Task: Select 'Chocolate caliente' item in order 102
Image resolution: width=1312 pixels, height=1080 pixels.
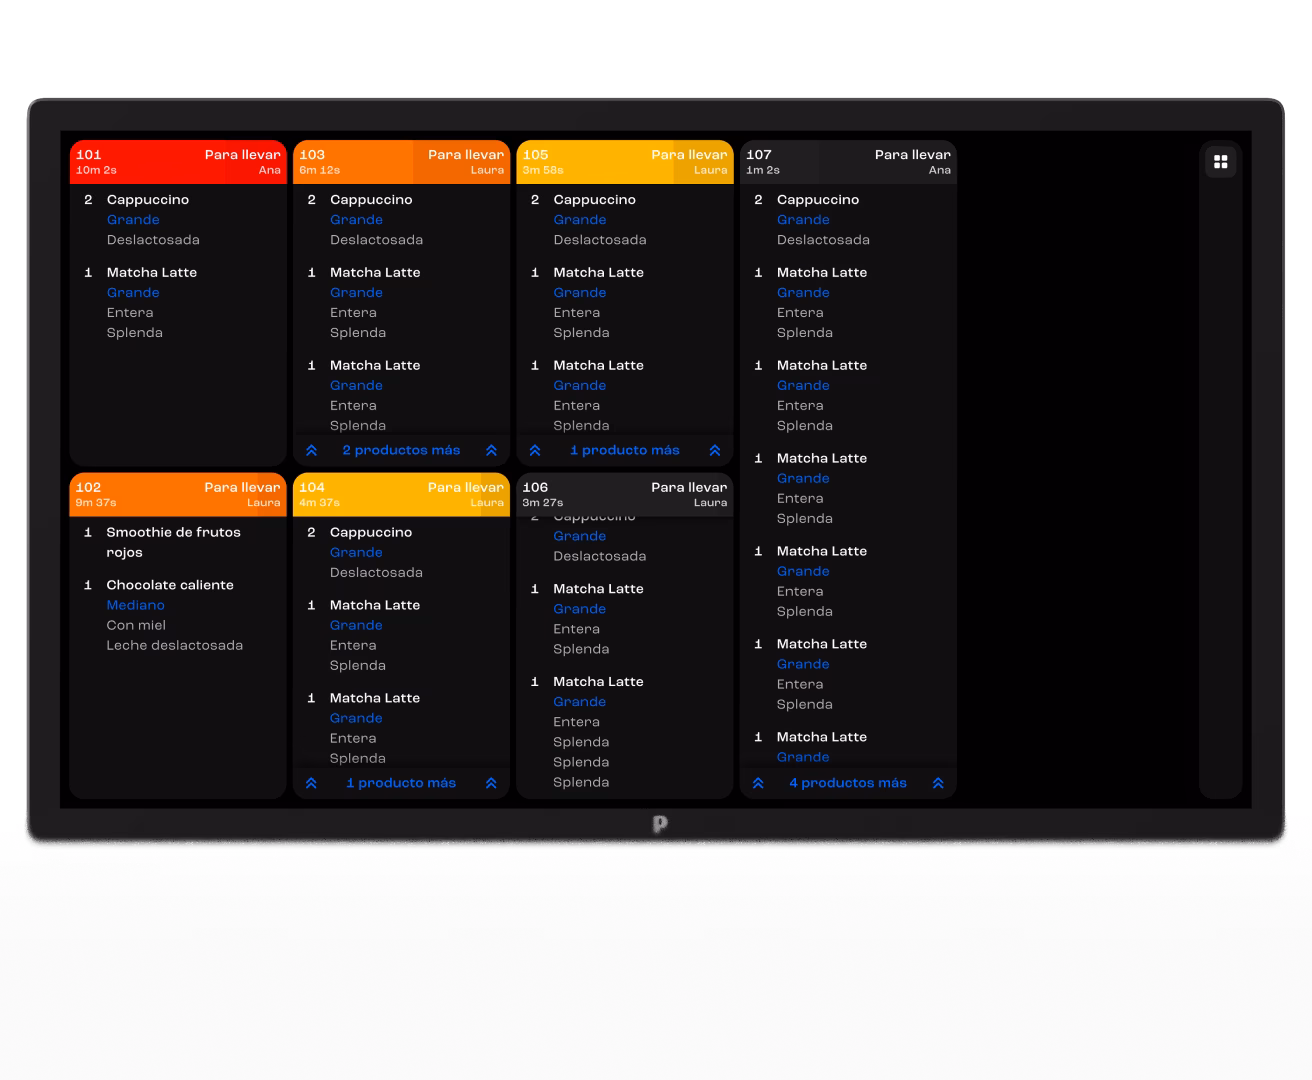Action: [x=170, y=585]
